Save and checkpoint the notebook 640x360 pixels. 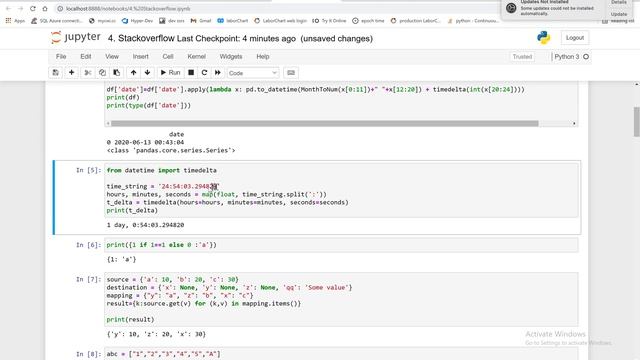[x=56, y=73]
